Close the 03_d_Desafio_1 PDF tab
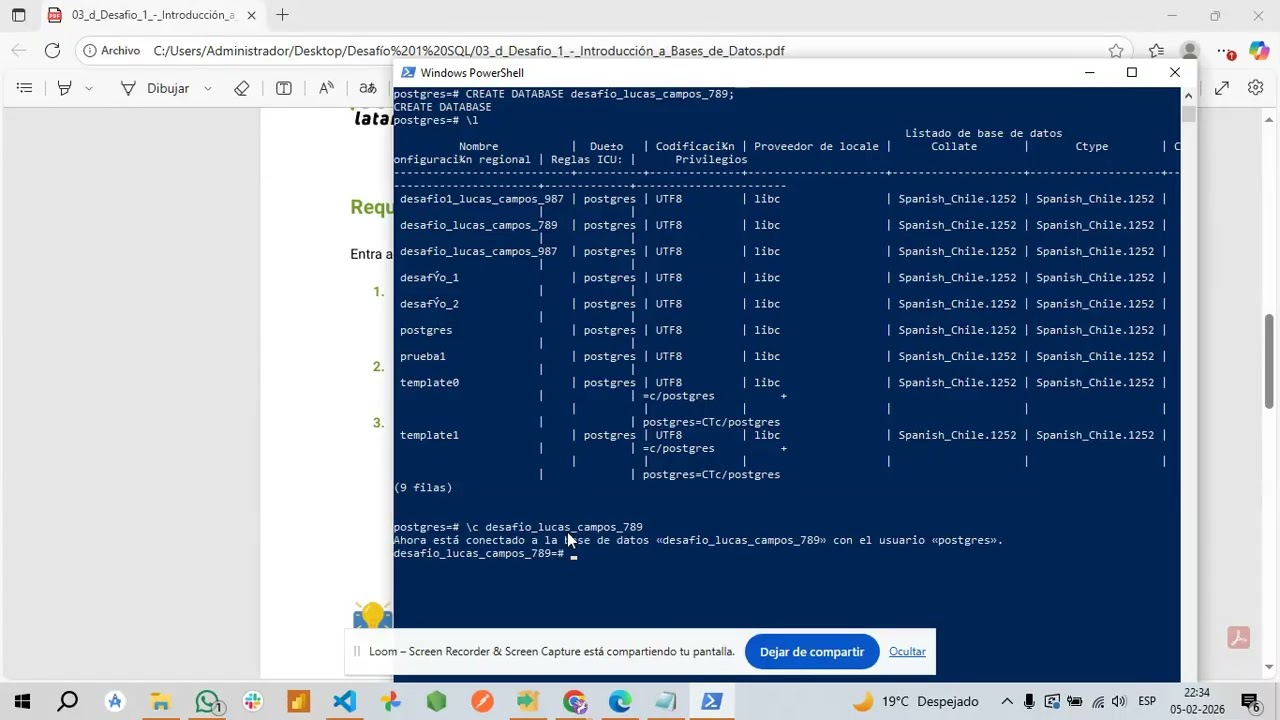1280x720 pixels. click(x=251, y=15)
